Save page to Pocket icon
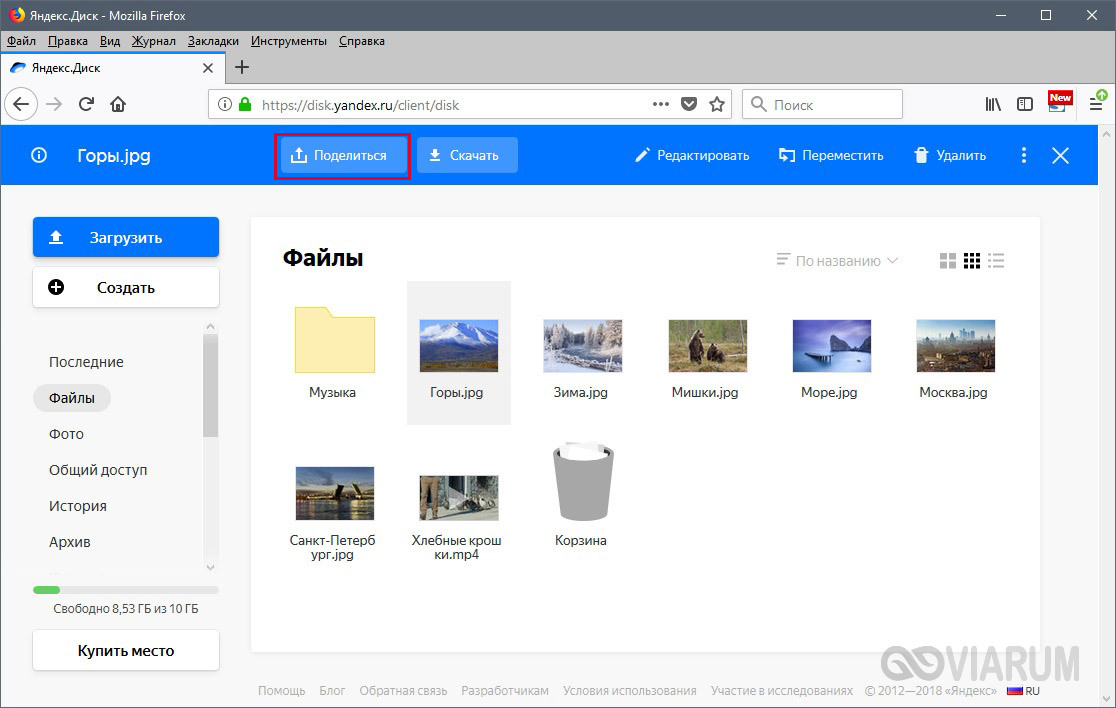Image resolution: width=1116 pixels, height=708 pixels. point(689,105)
